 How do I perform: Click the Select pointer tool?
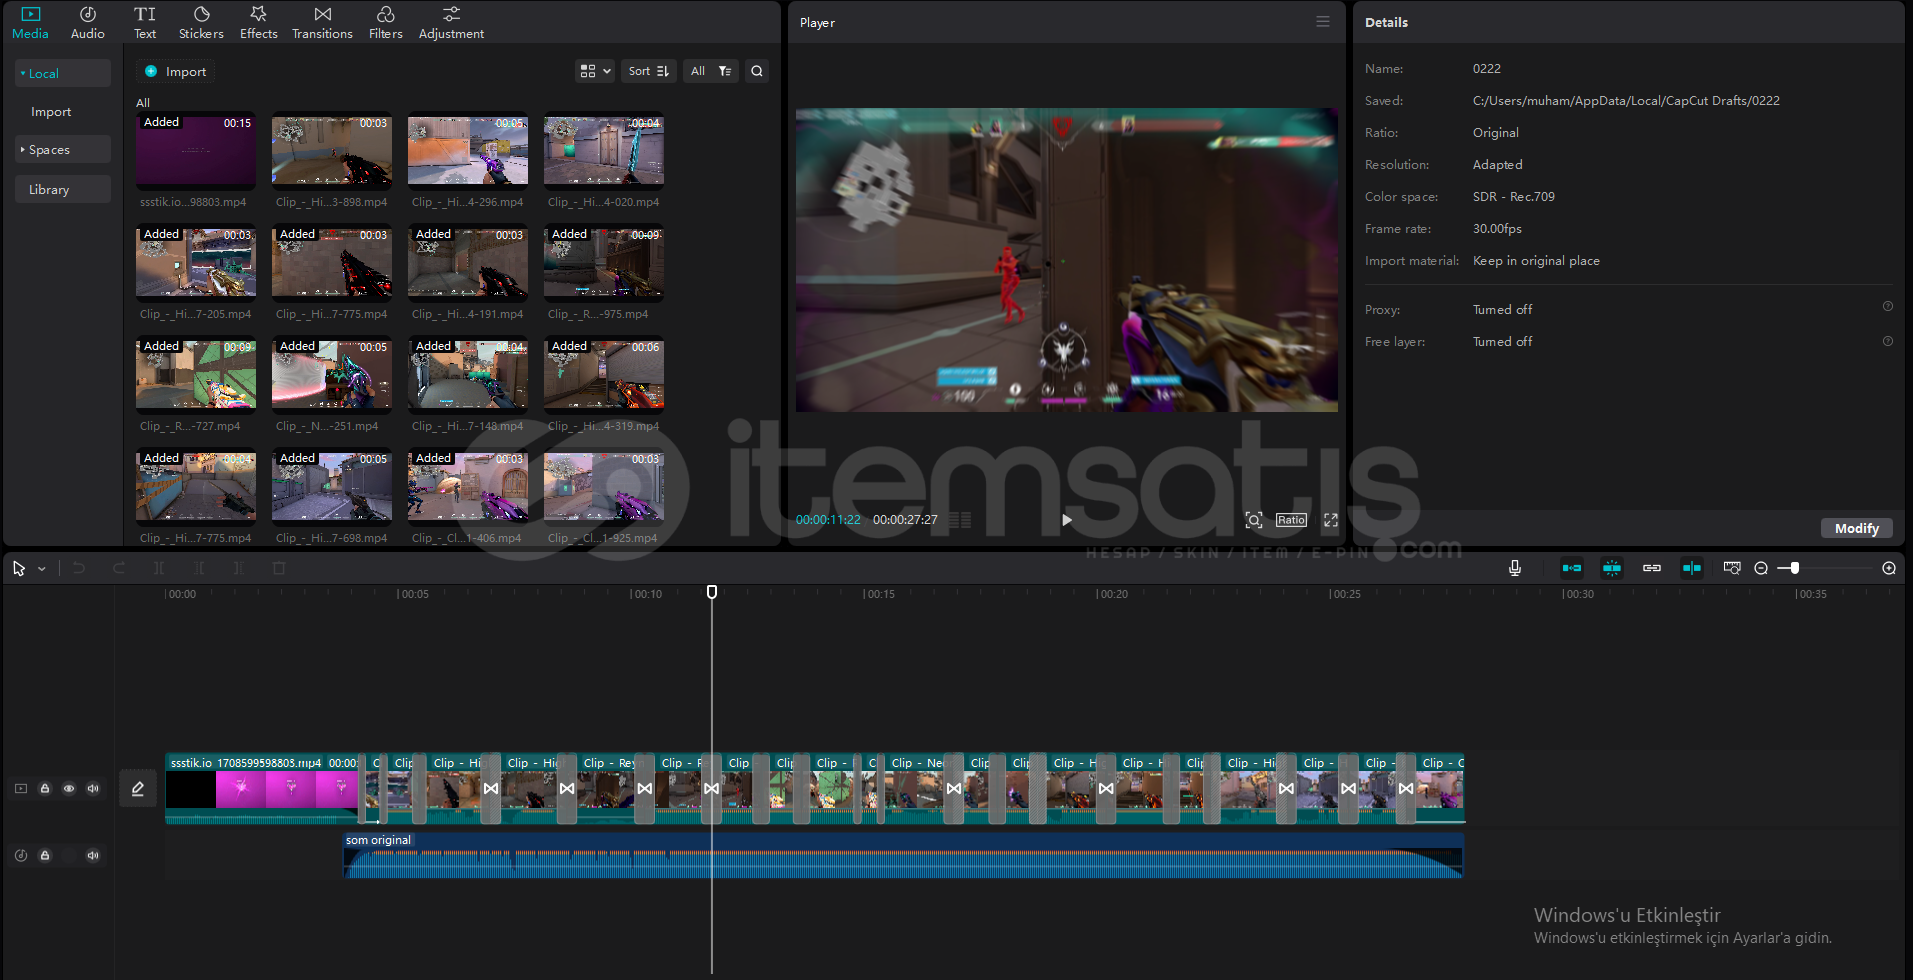point(19,568)
